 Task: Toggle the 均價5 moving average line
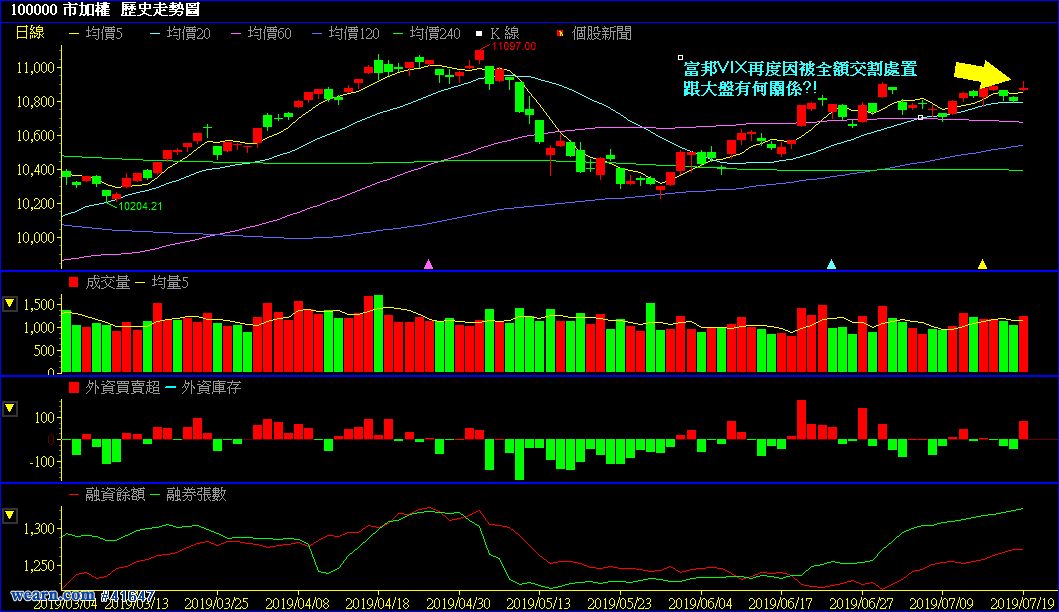click(100, 33)
